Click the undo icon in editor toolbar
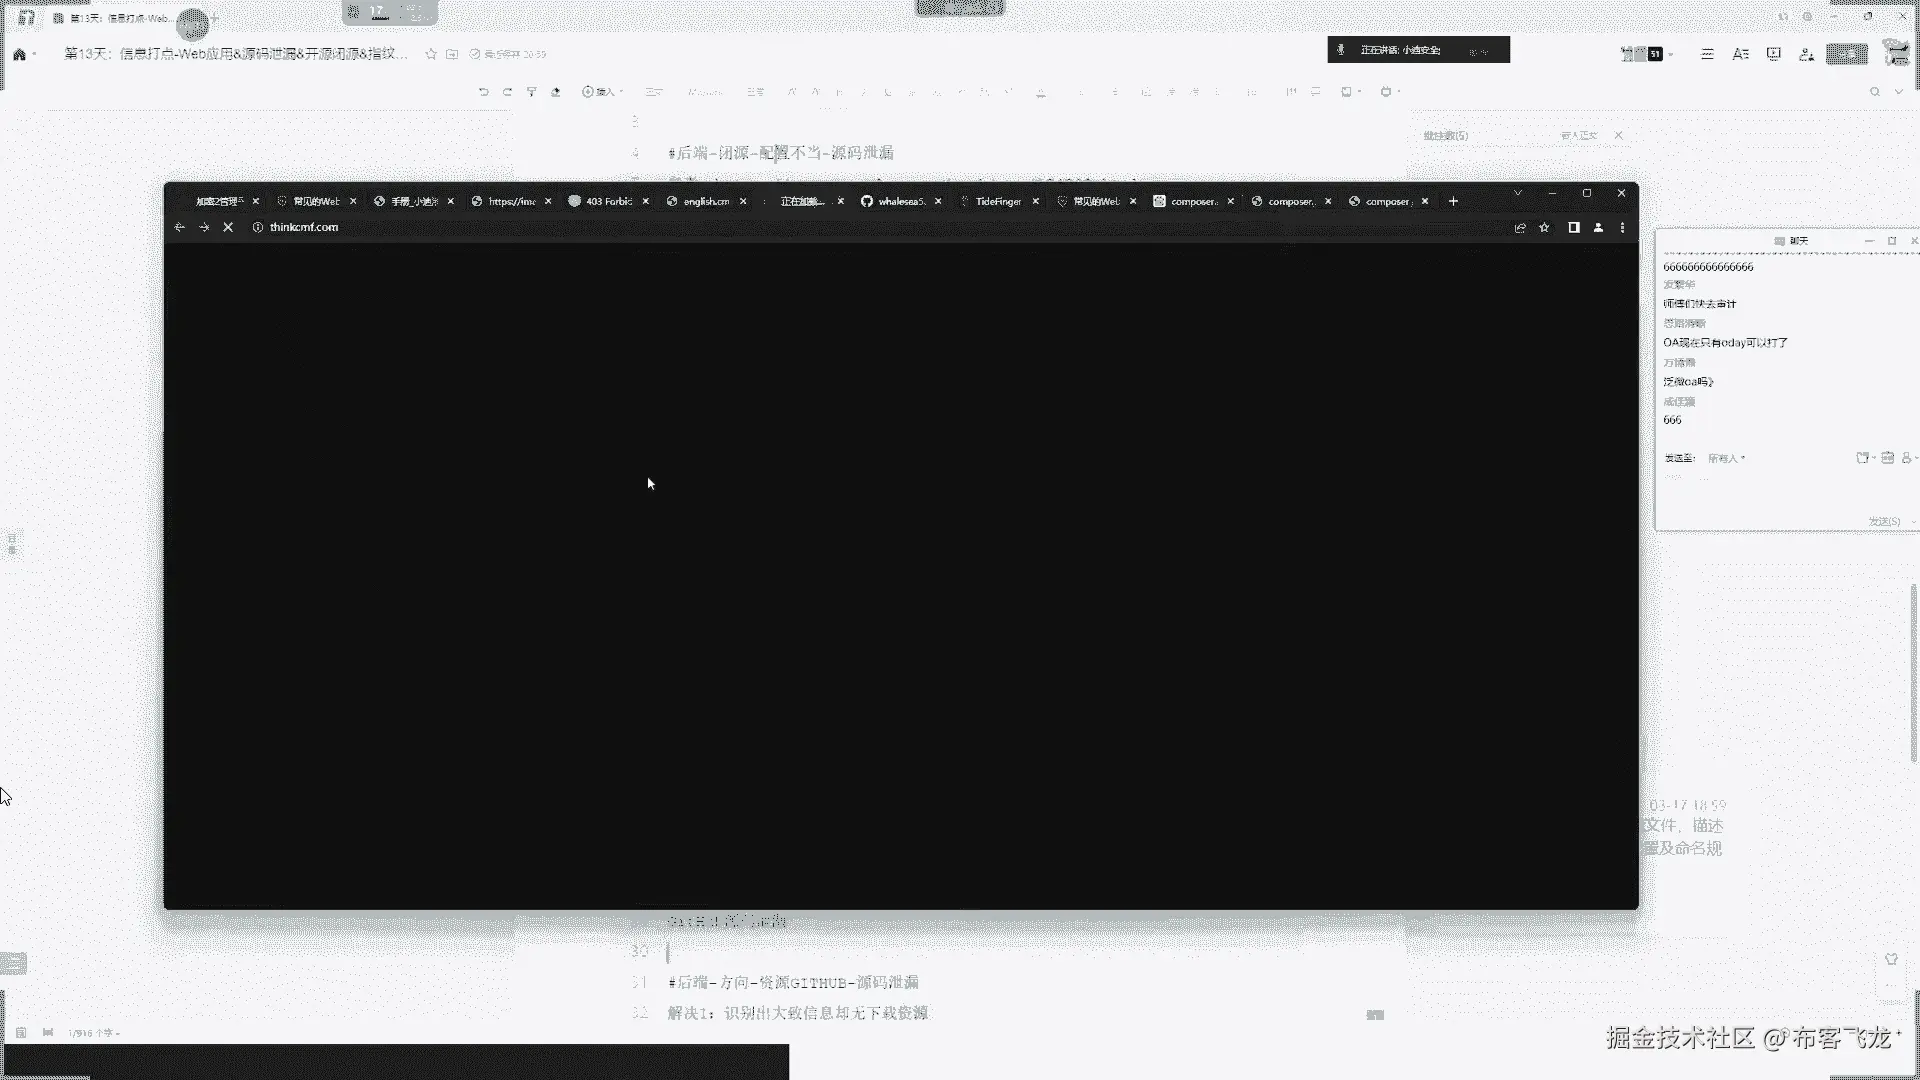Viewport: 1920px width, 1080px height. coord(483,92)
